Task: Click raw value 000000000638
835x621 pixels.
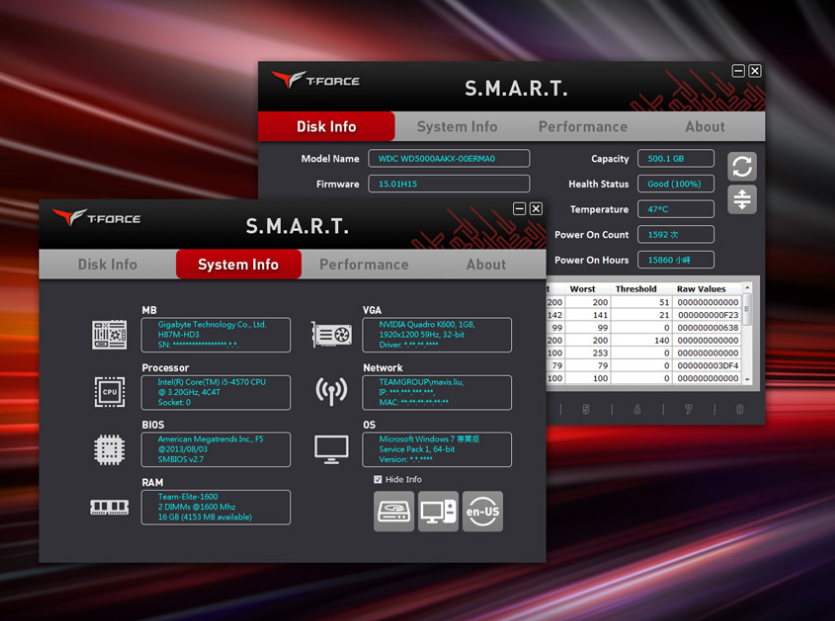Action: coord(708,328)
